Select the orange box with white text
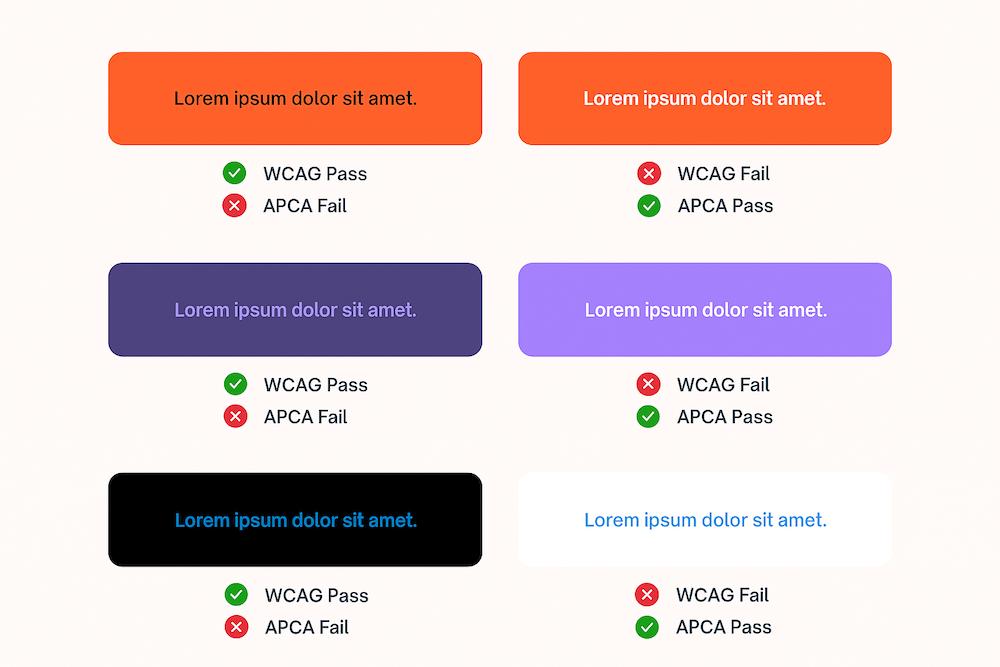This screenshot has height=667, width=1000. [x=705, y=98]
